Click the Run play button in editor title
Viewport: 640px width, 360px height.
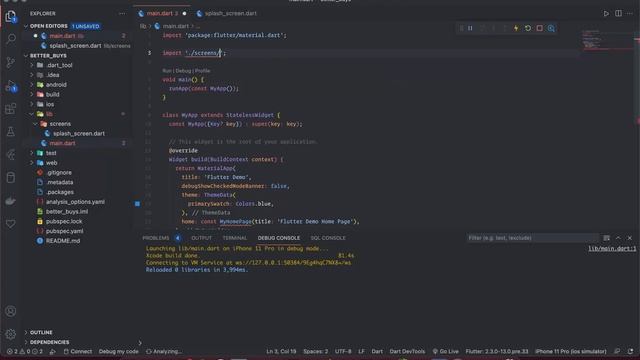[606, 13]
